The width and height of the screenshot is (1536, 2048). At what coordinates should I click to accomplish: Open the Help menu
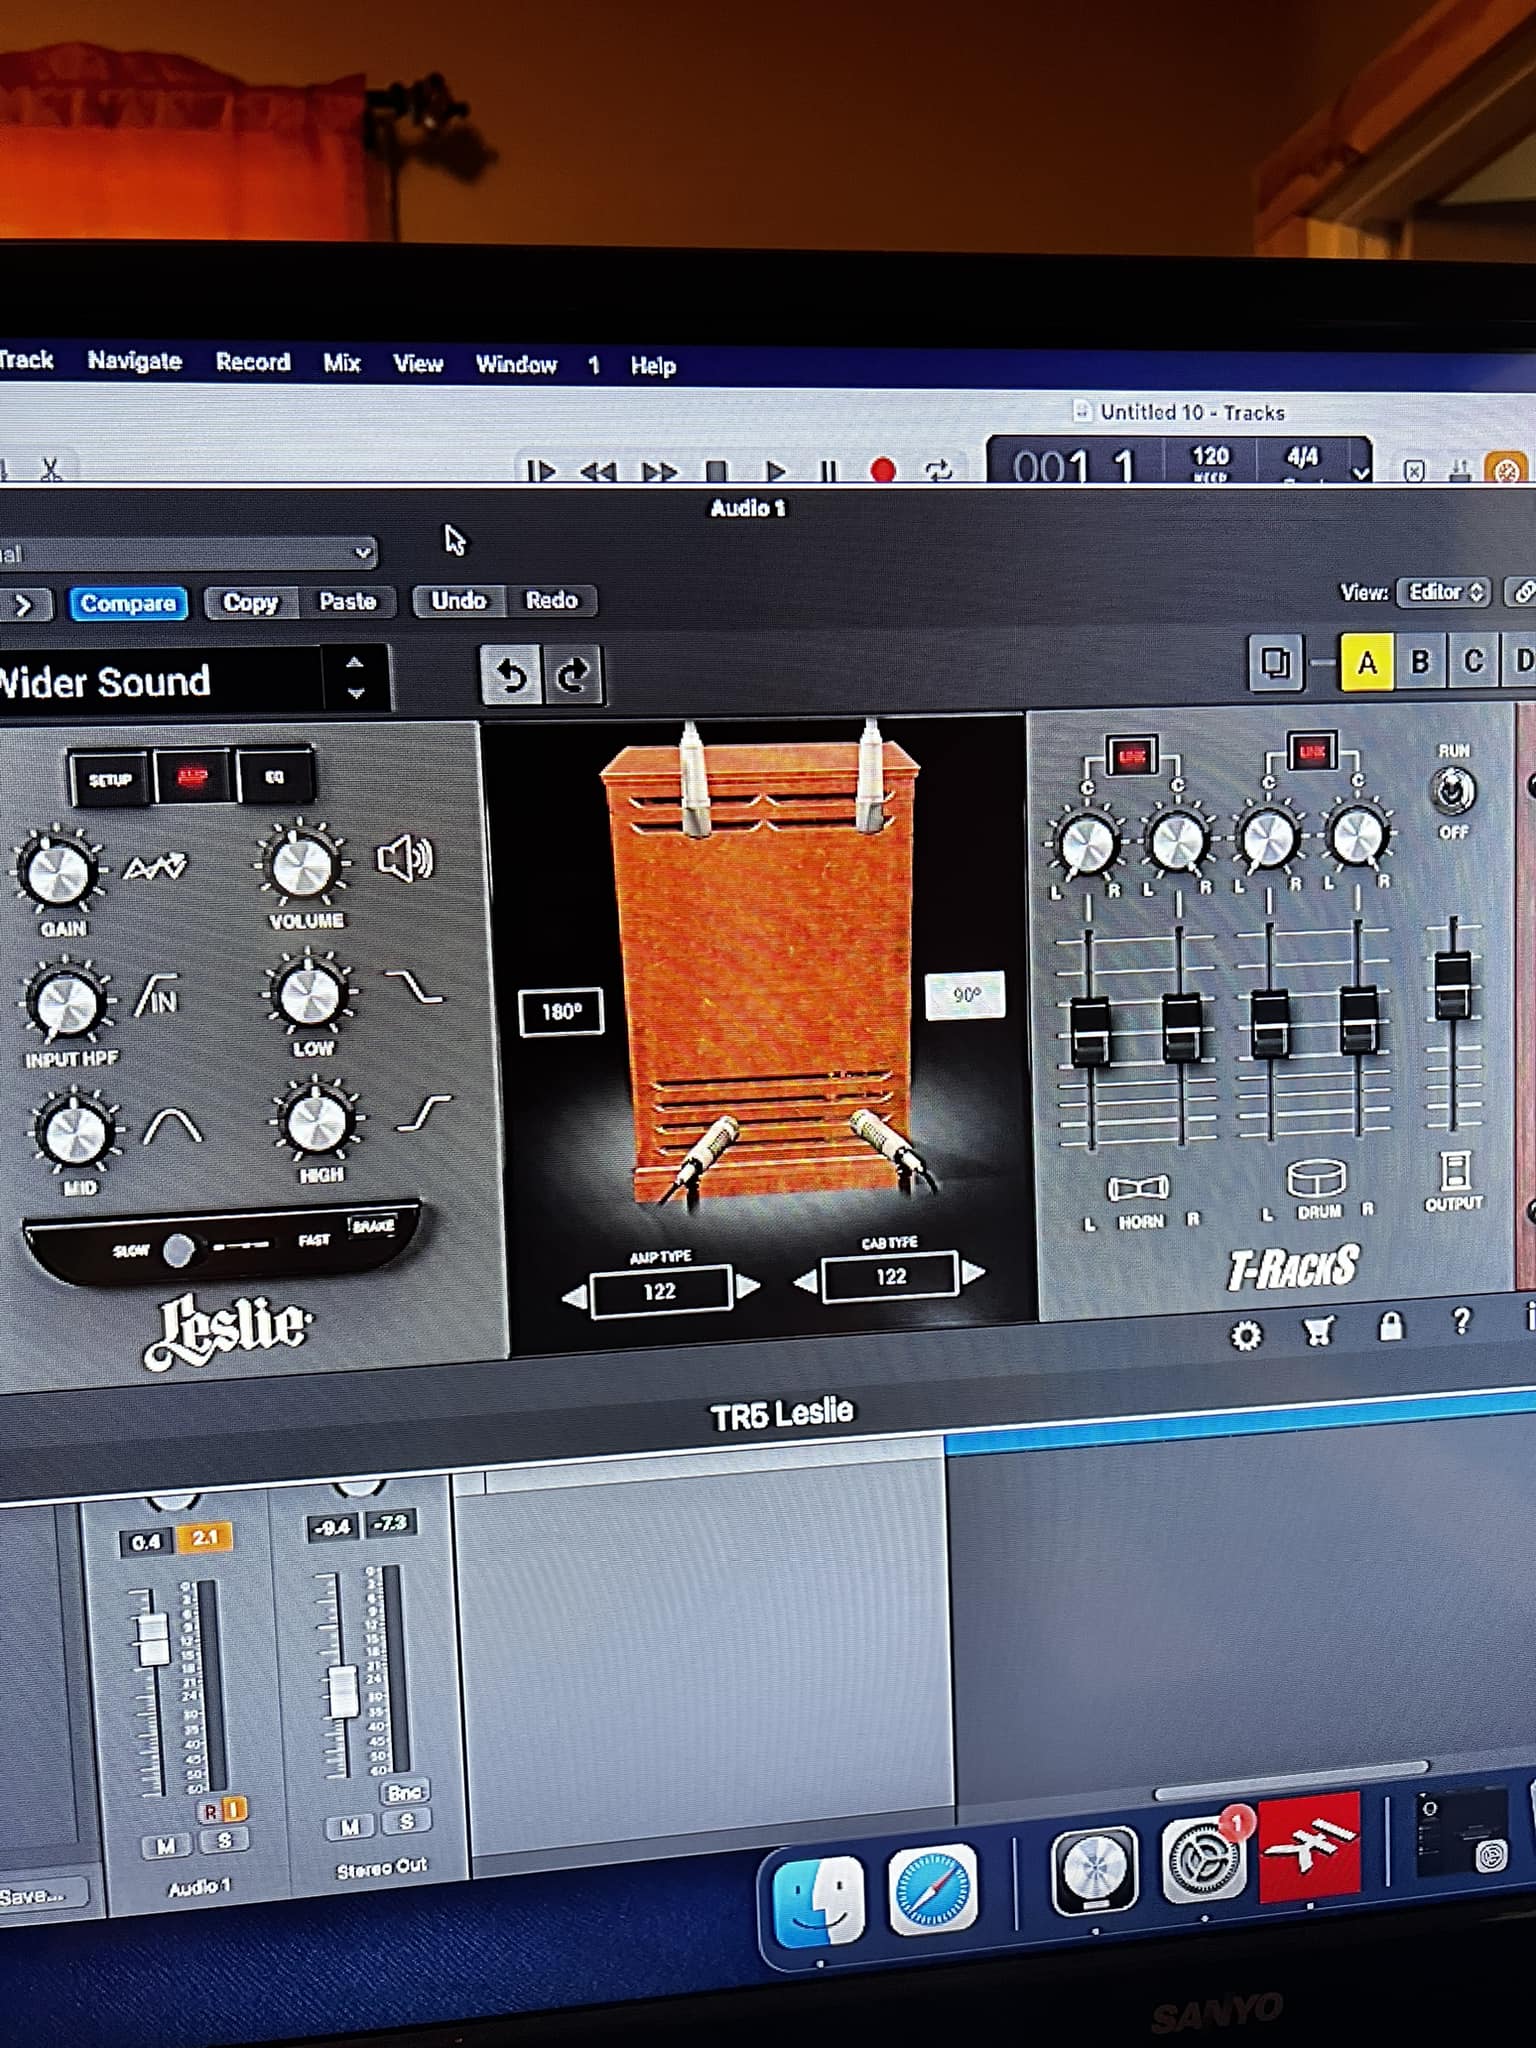[653, 366]
